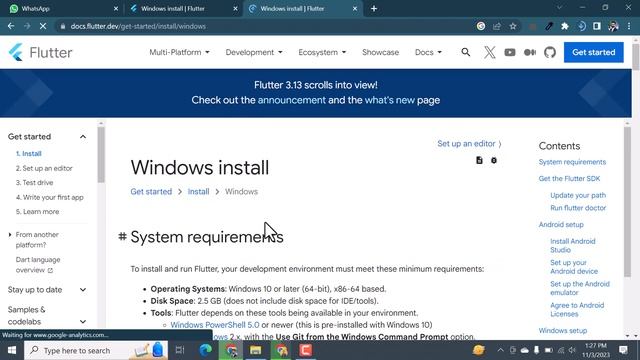Screen dimensions: 640x360
Task: Jump to Get the Flutter SDK in Contents
Action: click(569, 179)
